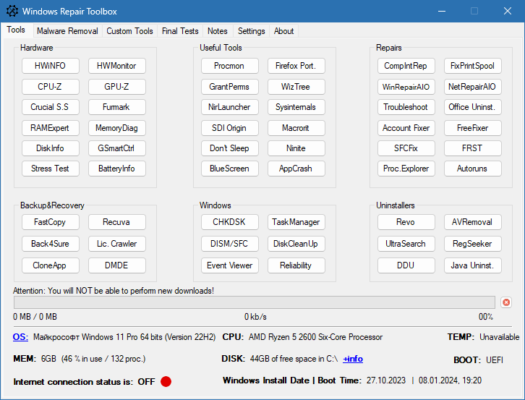Image resolution: width=525 pixels, height=400 pixels.
Task: Launch Recuva
Action: (x=117, y=222)
